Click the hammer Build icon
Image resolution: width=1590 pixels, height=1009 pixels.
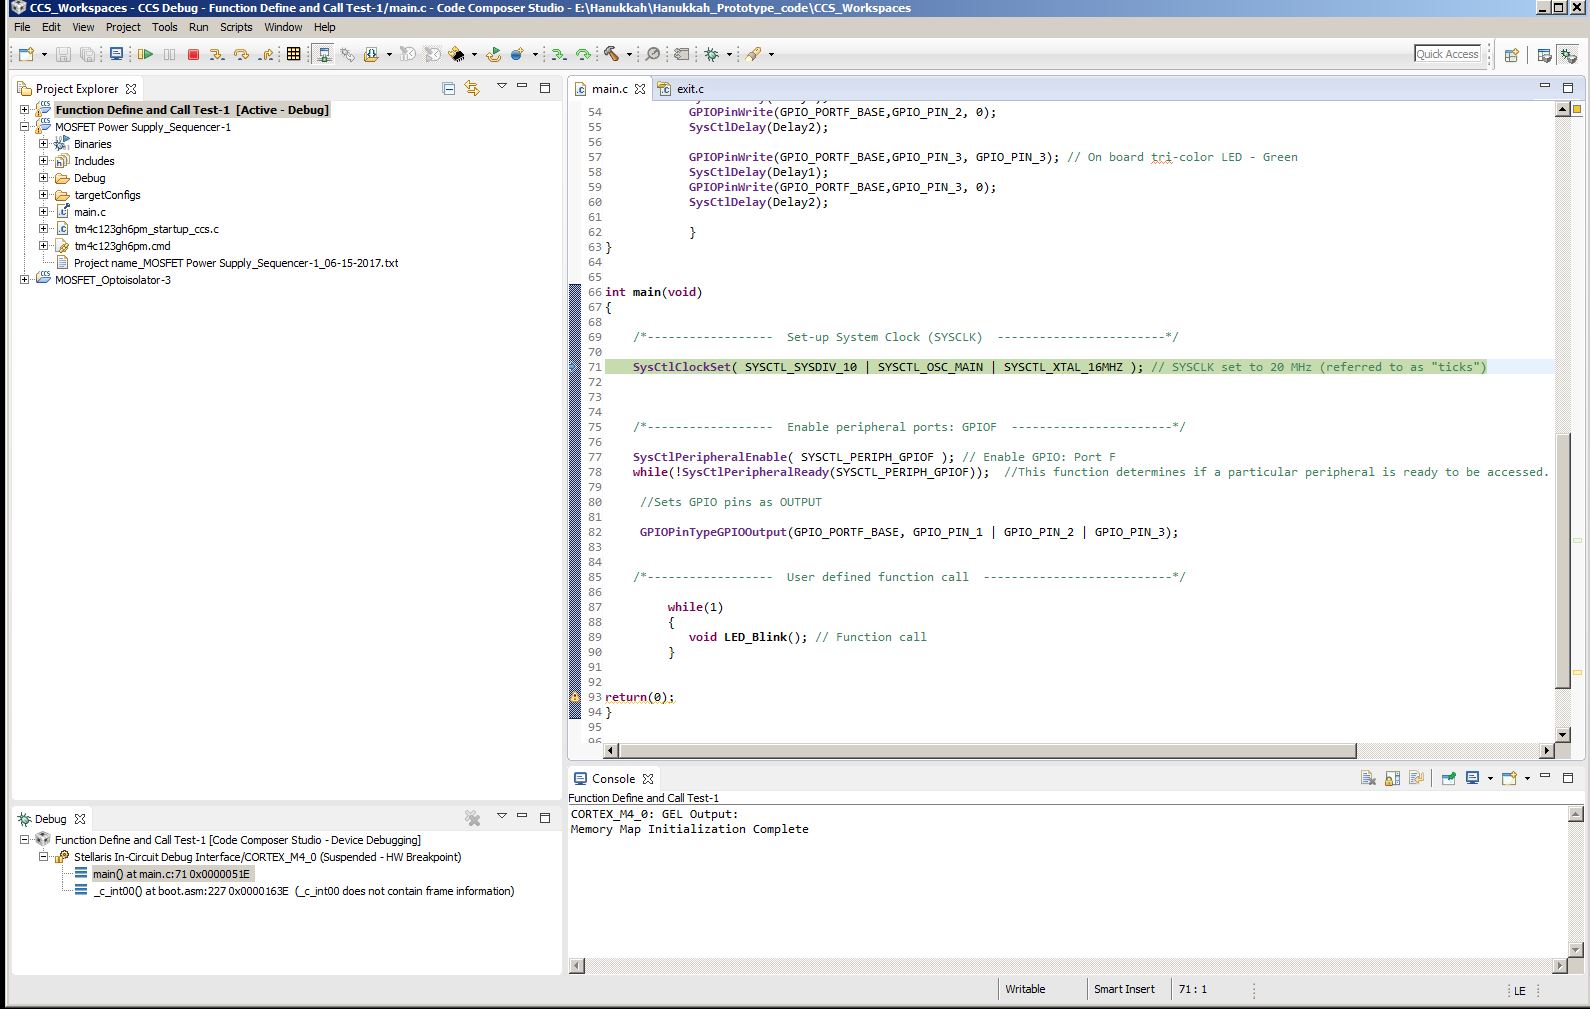pyautogui.click(x=611, y=54)
